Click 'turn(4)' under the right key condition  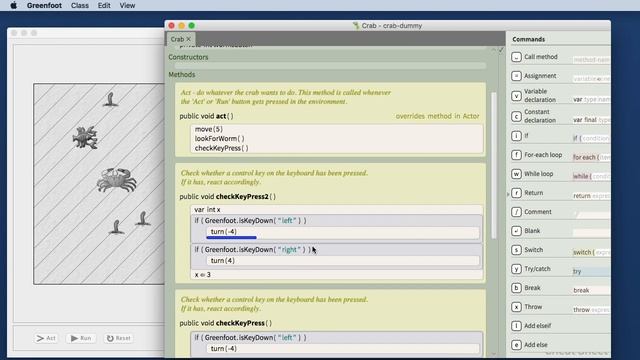pos(222,260)
